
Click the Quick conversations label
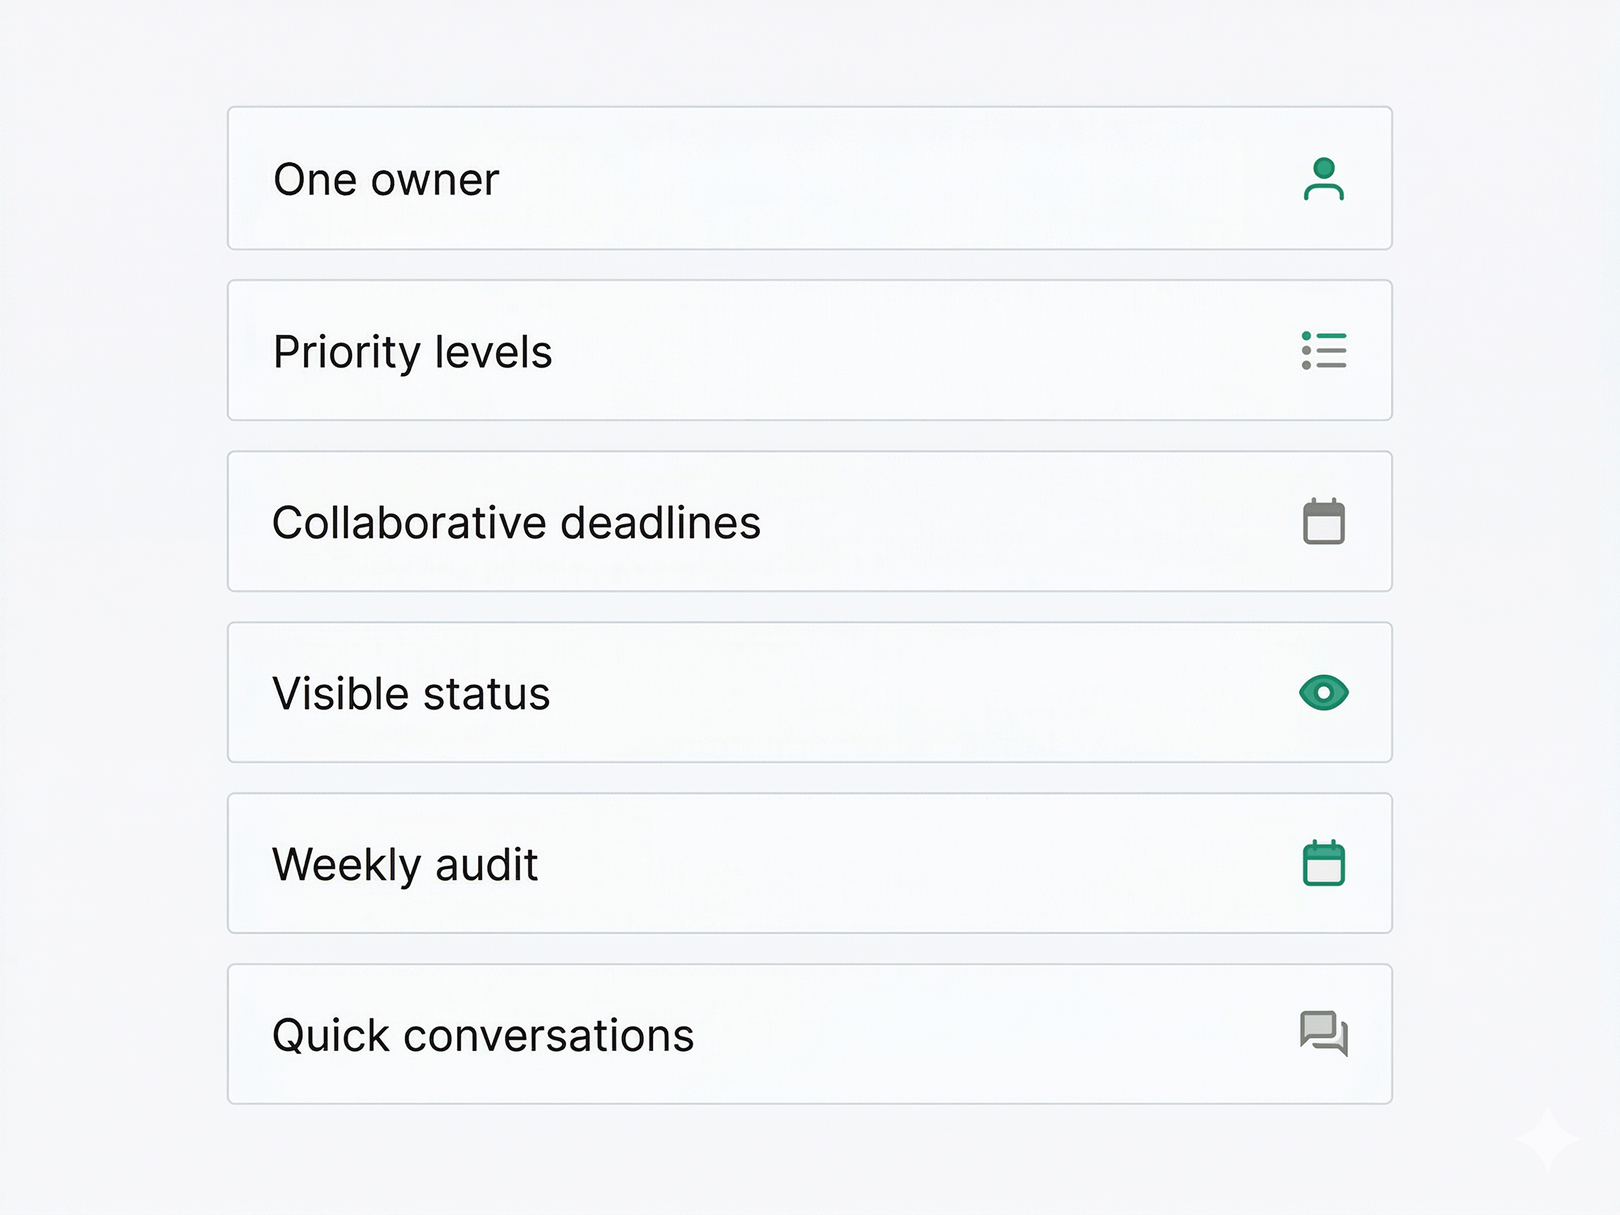[x=483, y=1035]
